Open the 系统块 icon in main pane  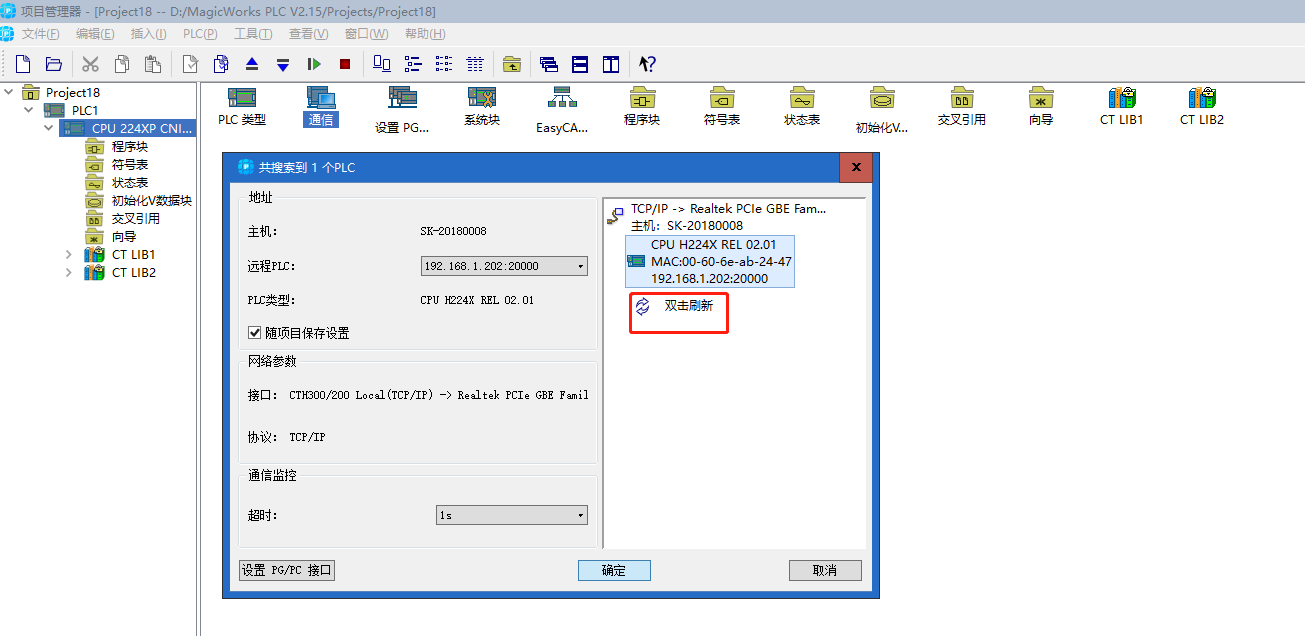[x=482, y=106]
